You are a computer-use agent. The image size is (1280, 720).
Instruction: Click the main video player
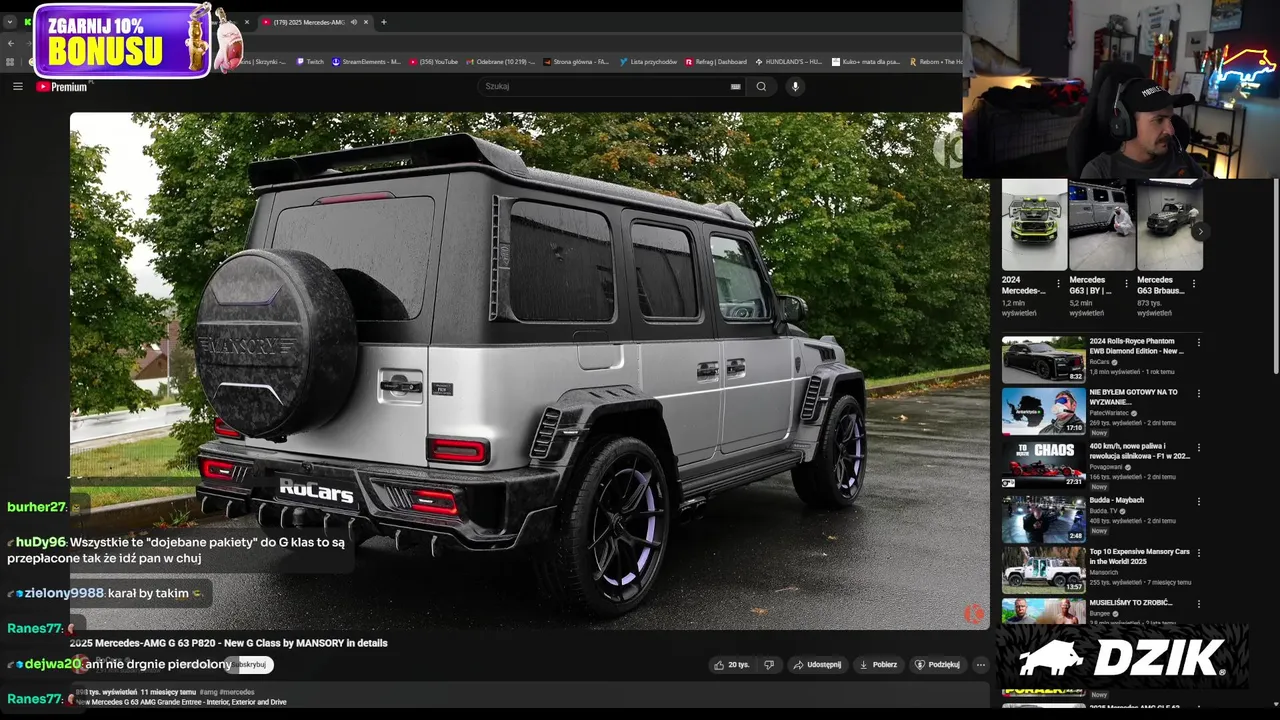click(530, 370)
